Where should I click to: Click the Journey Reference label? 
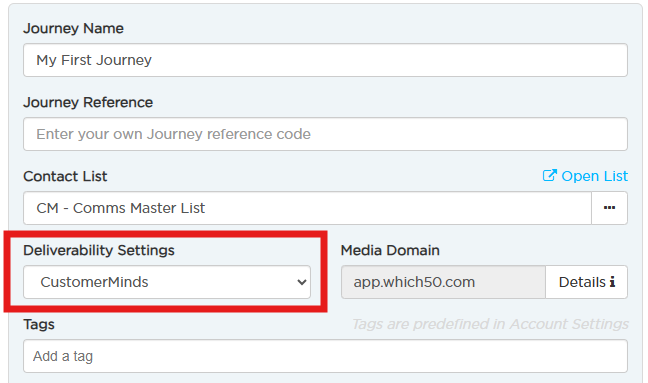pos(88,102)
